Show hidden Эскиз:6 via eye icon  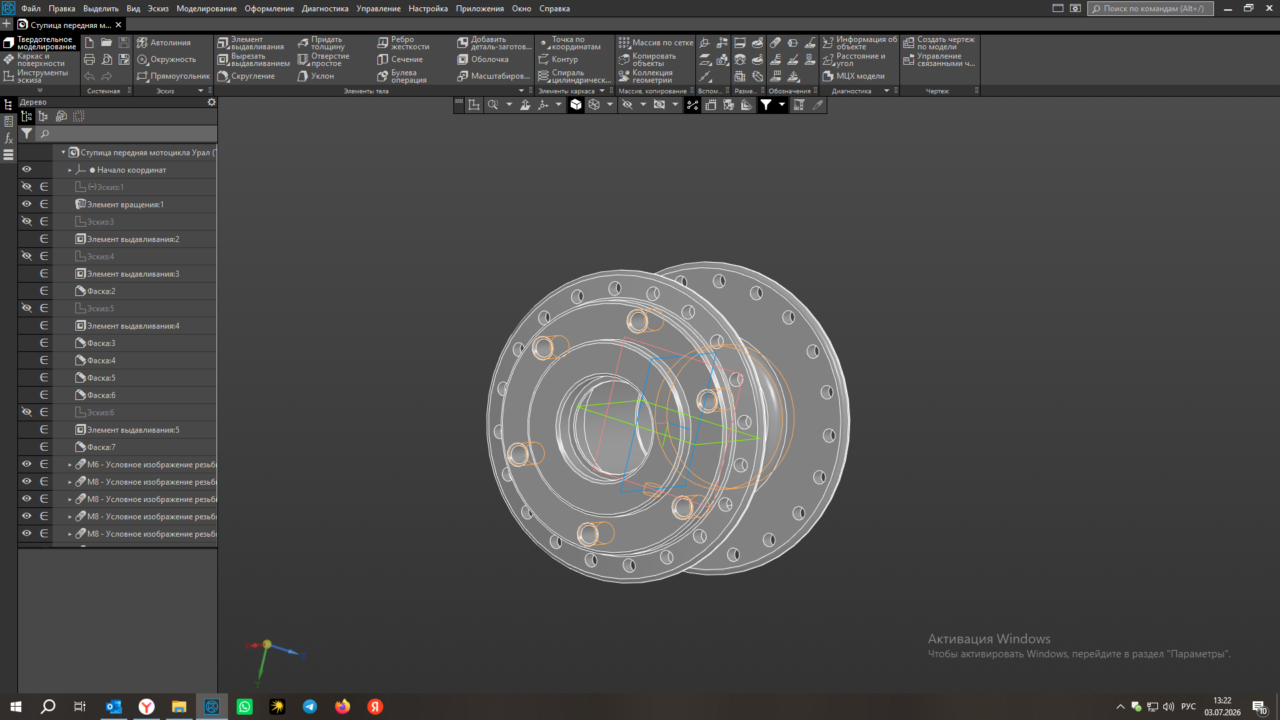click(x=27, y=412)
